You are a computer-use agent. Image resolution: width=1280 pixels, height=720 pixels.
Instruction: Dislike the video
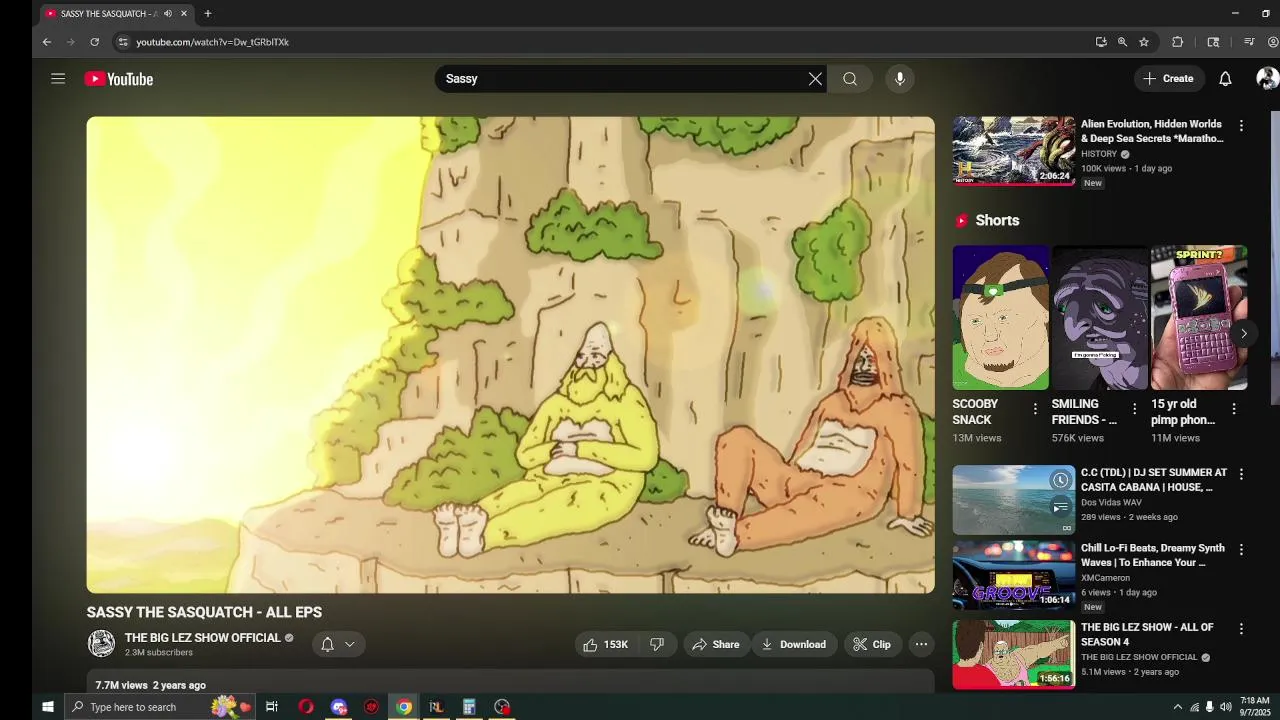[657, 645]
